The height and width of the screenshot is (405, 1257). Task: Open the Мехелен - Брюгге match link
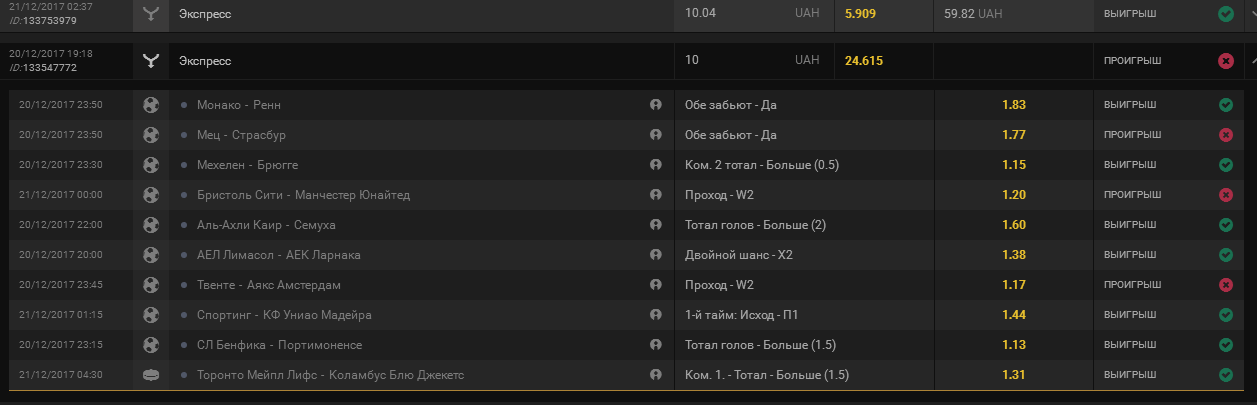click(x=247, y=165)
